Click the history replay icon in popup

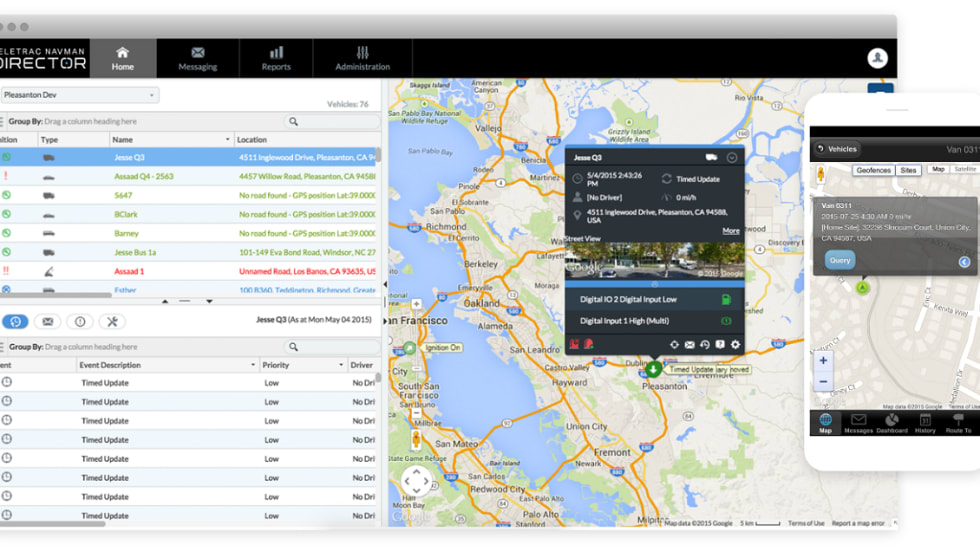click(705, 345)
